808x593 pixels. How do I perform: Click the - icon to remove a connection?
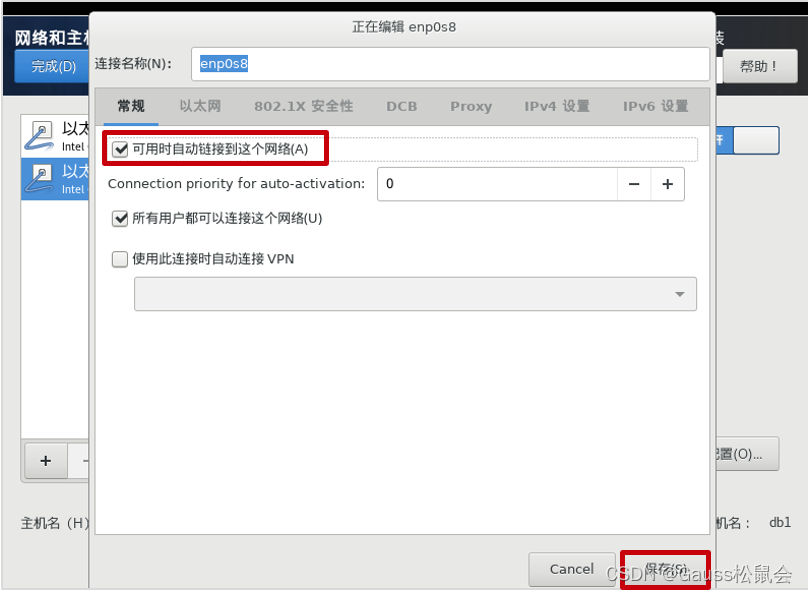pyautogui.click(x=85, y=461)
